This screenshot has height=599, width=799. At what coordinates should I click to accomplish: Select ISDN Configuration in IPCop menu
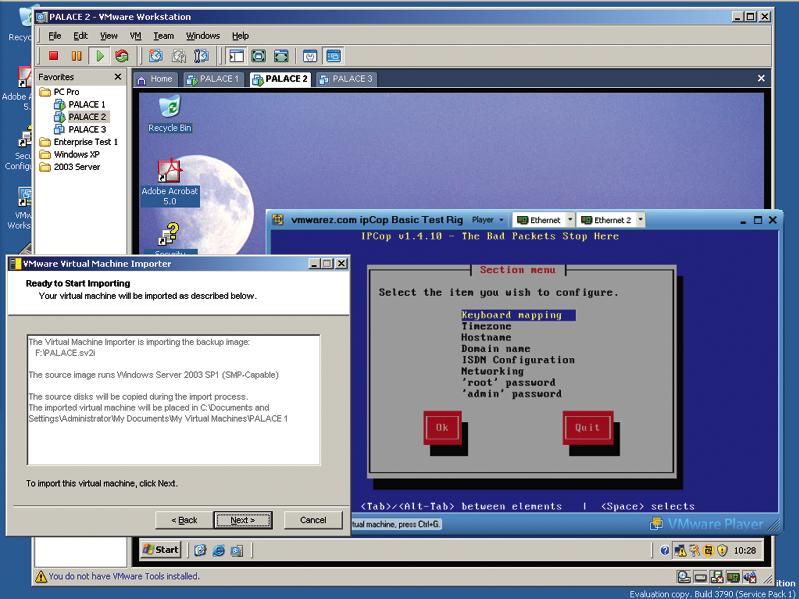518,360
